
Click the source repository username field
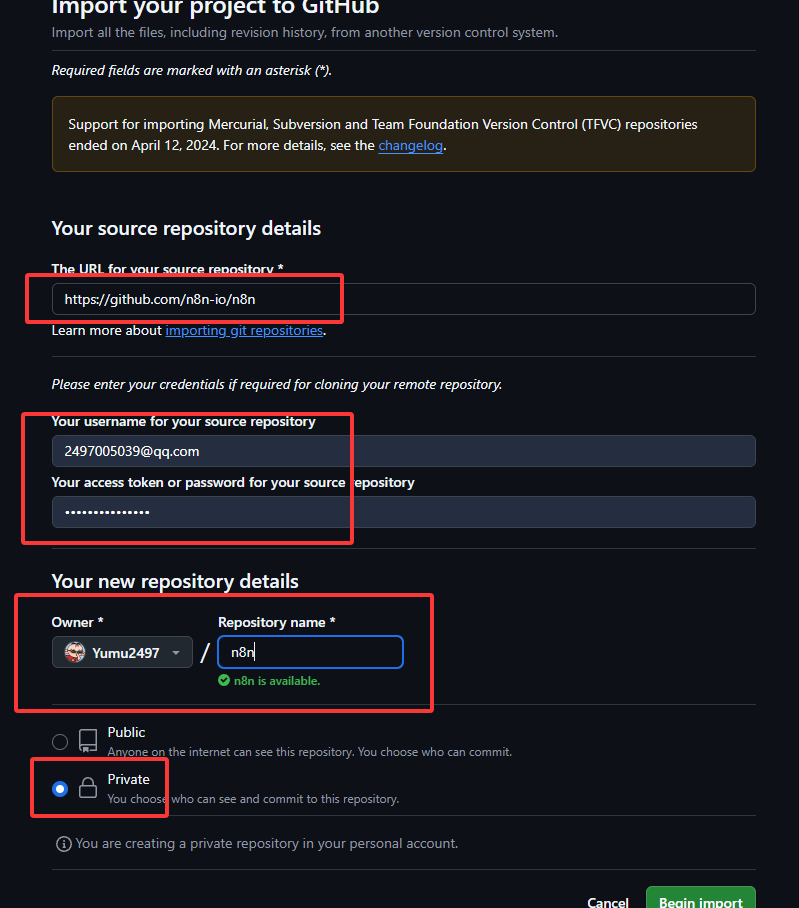tap(403, 451)
